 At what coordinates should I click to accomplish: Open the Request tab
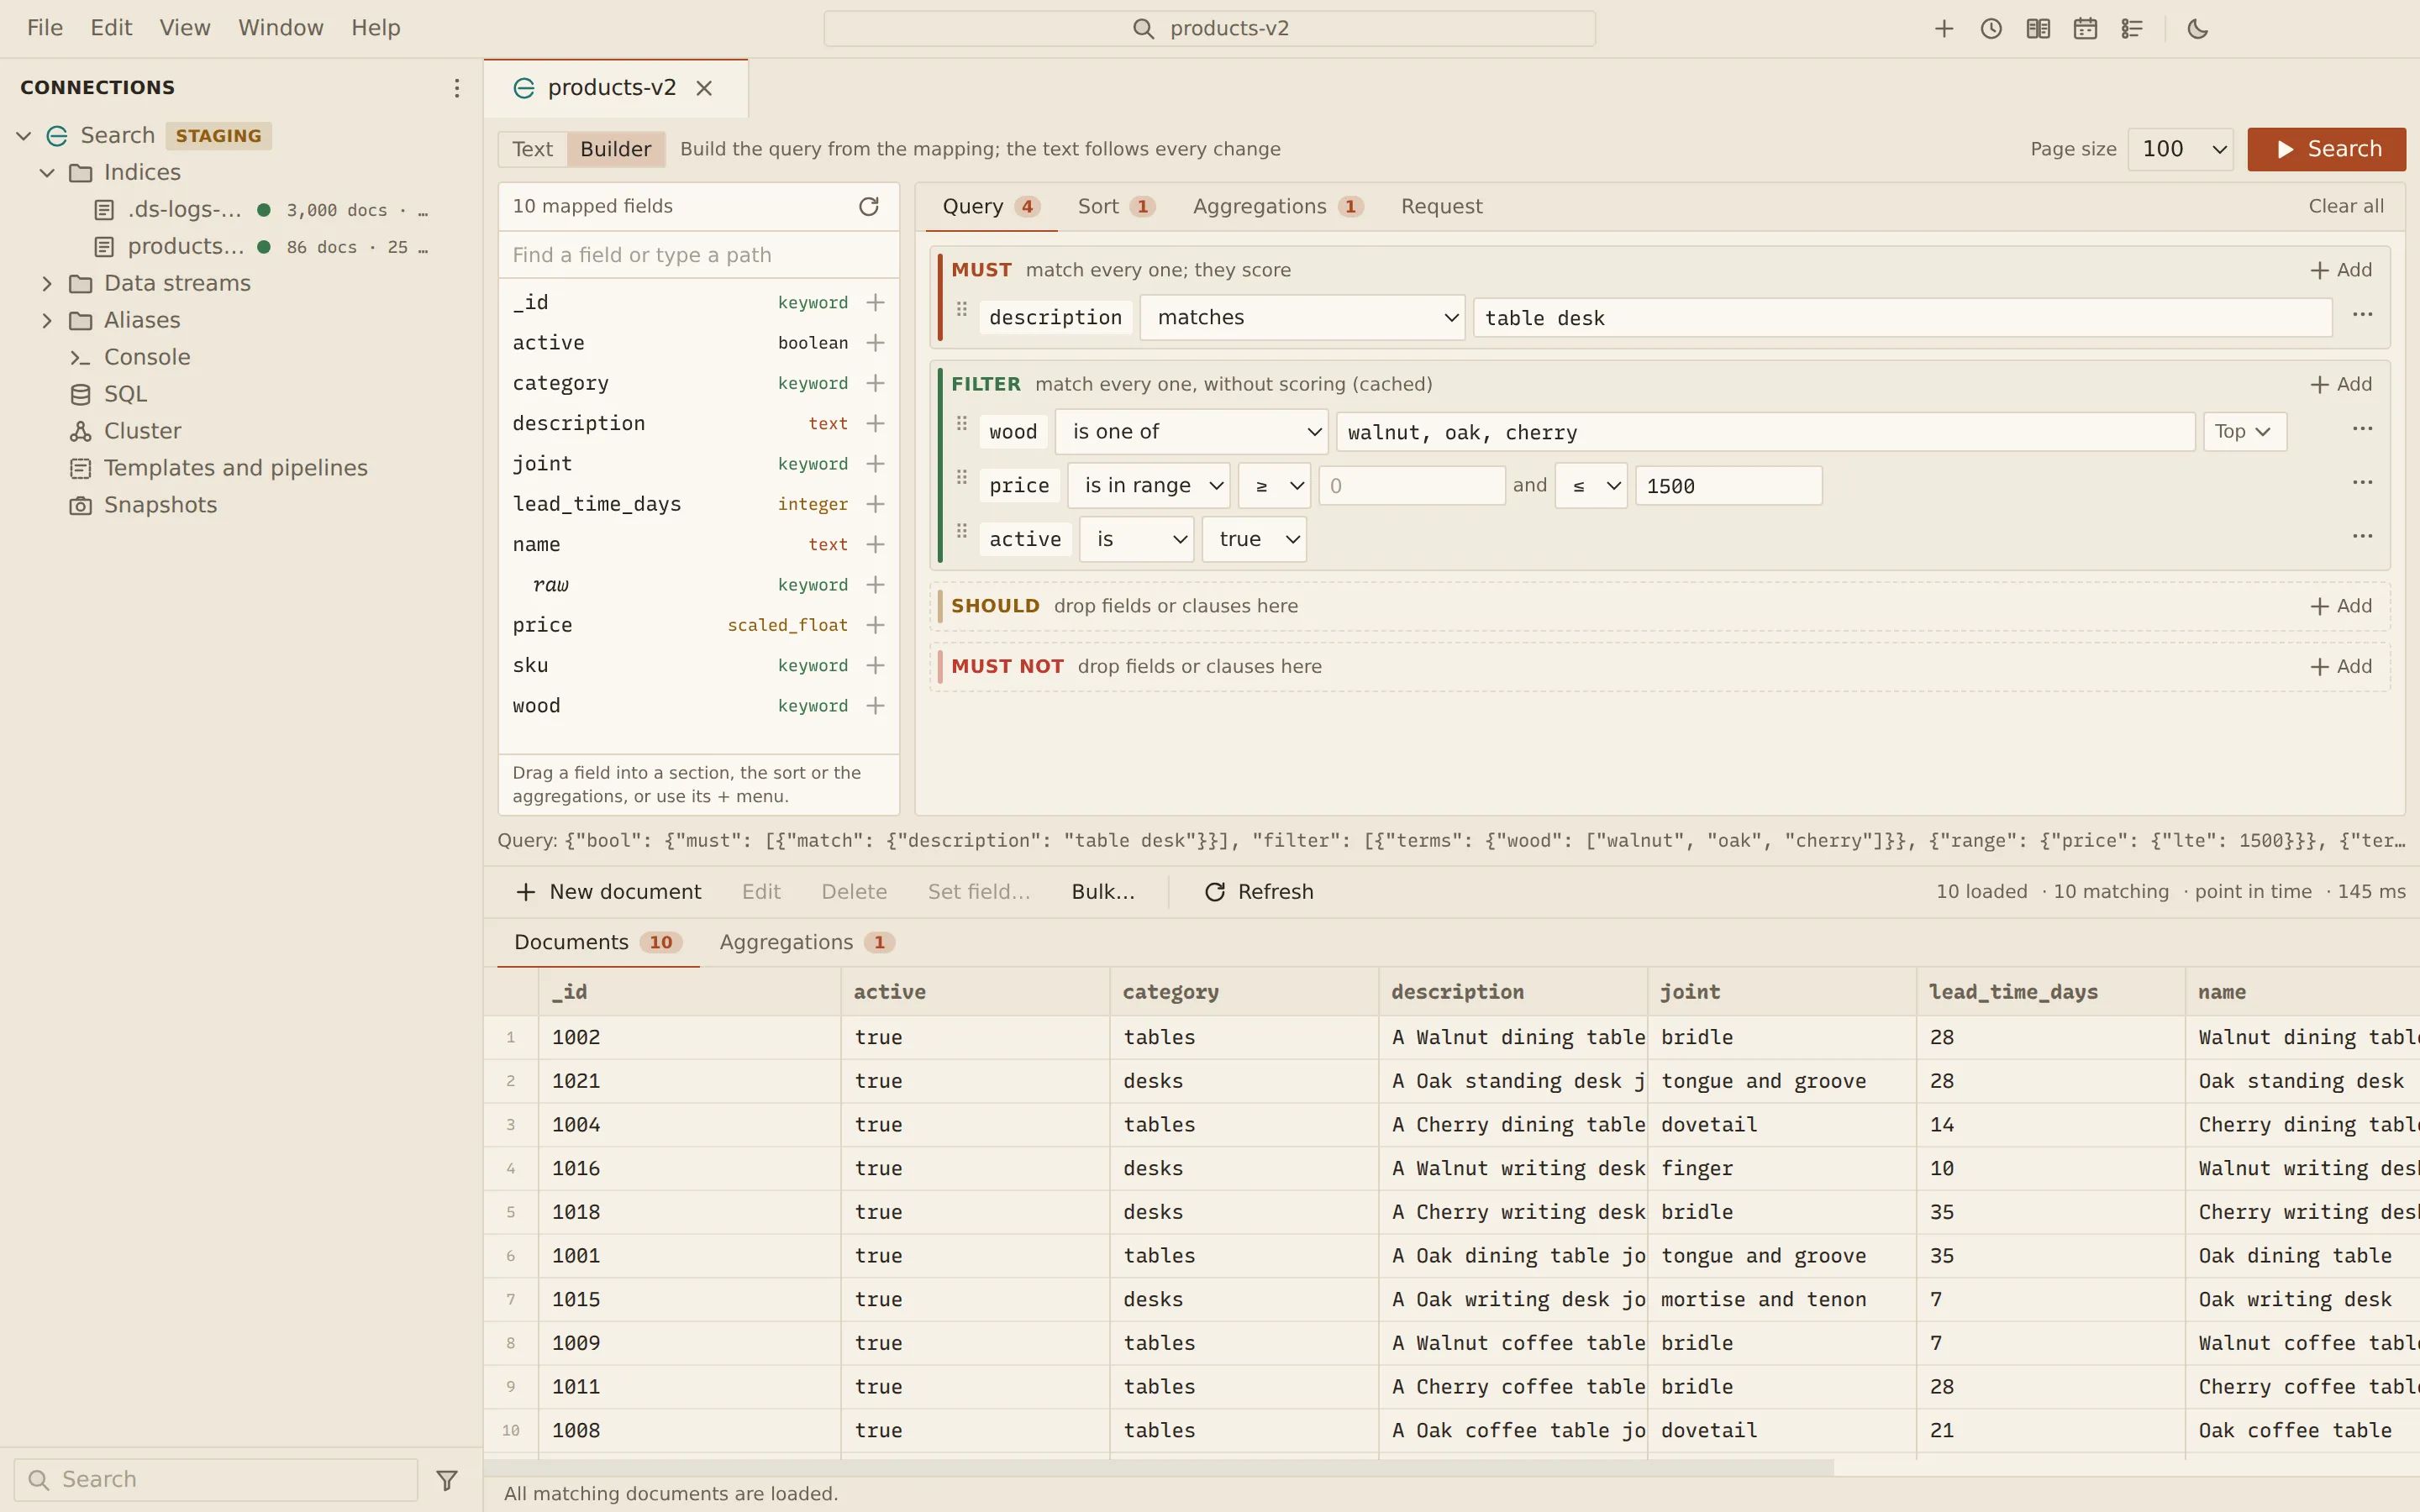pyautogui.click(x=1441, y=206)
